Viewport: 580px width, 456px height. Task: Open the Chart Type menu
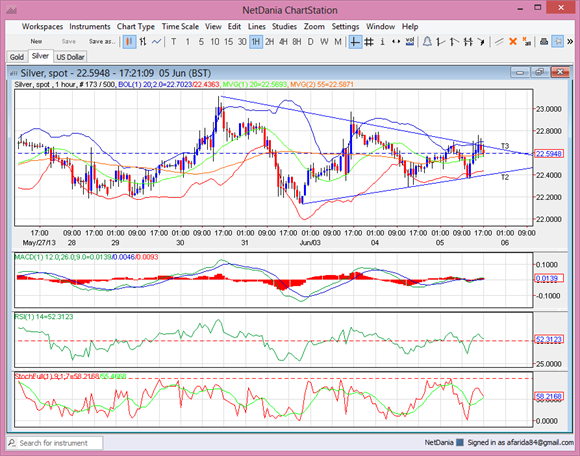136,27
